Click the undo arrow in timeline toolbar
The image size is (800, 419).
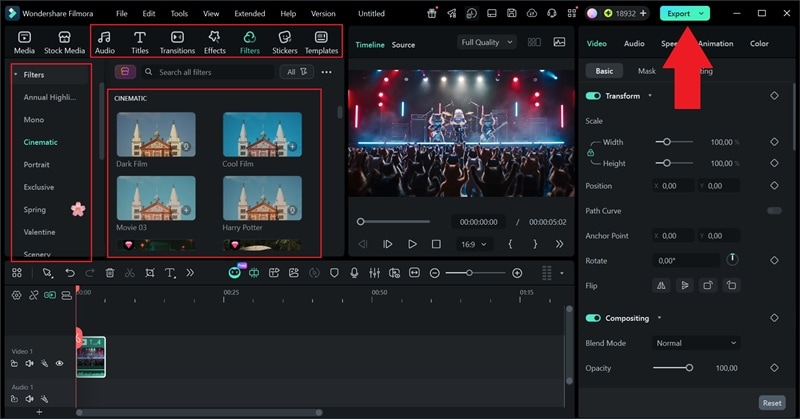[69, 273]
